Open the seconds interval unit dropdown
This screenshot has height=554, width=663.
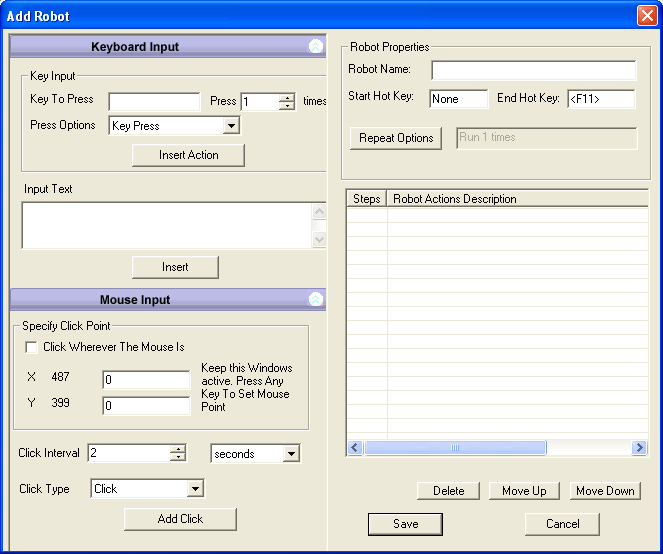tap(291, 454)
